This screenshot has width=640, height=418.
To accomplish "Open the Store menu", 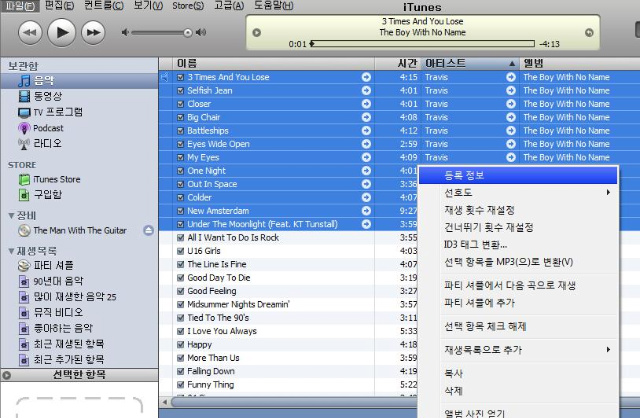I will click(188, 6).
